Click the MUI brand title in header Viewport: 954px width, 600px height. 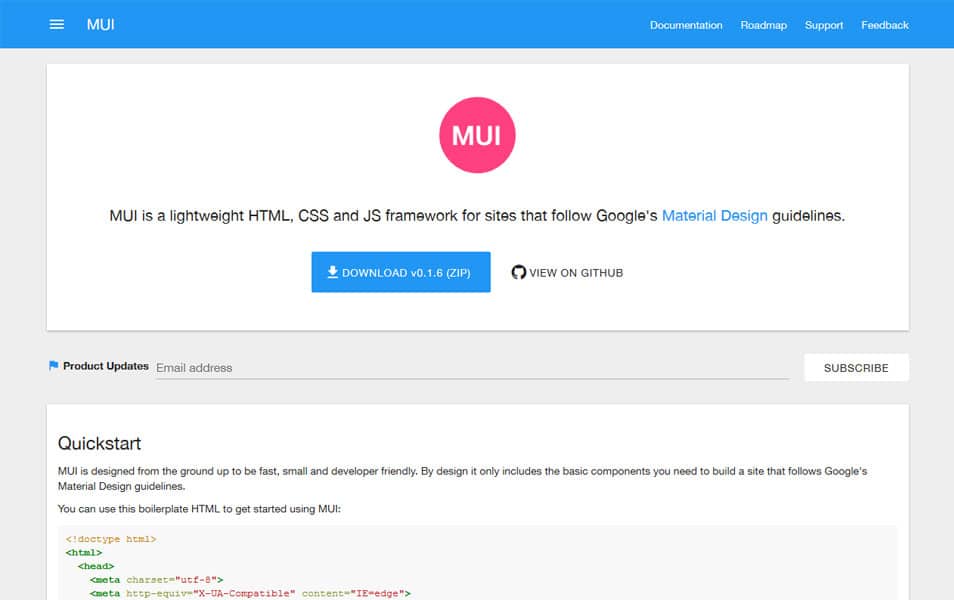click(100, 24)
